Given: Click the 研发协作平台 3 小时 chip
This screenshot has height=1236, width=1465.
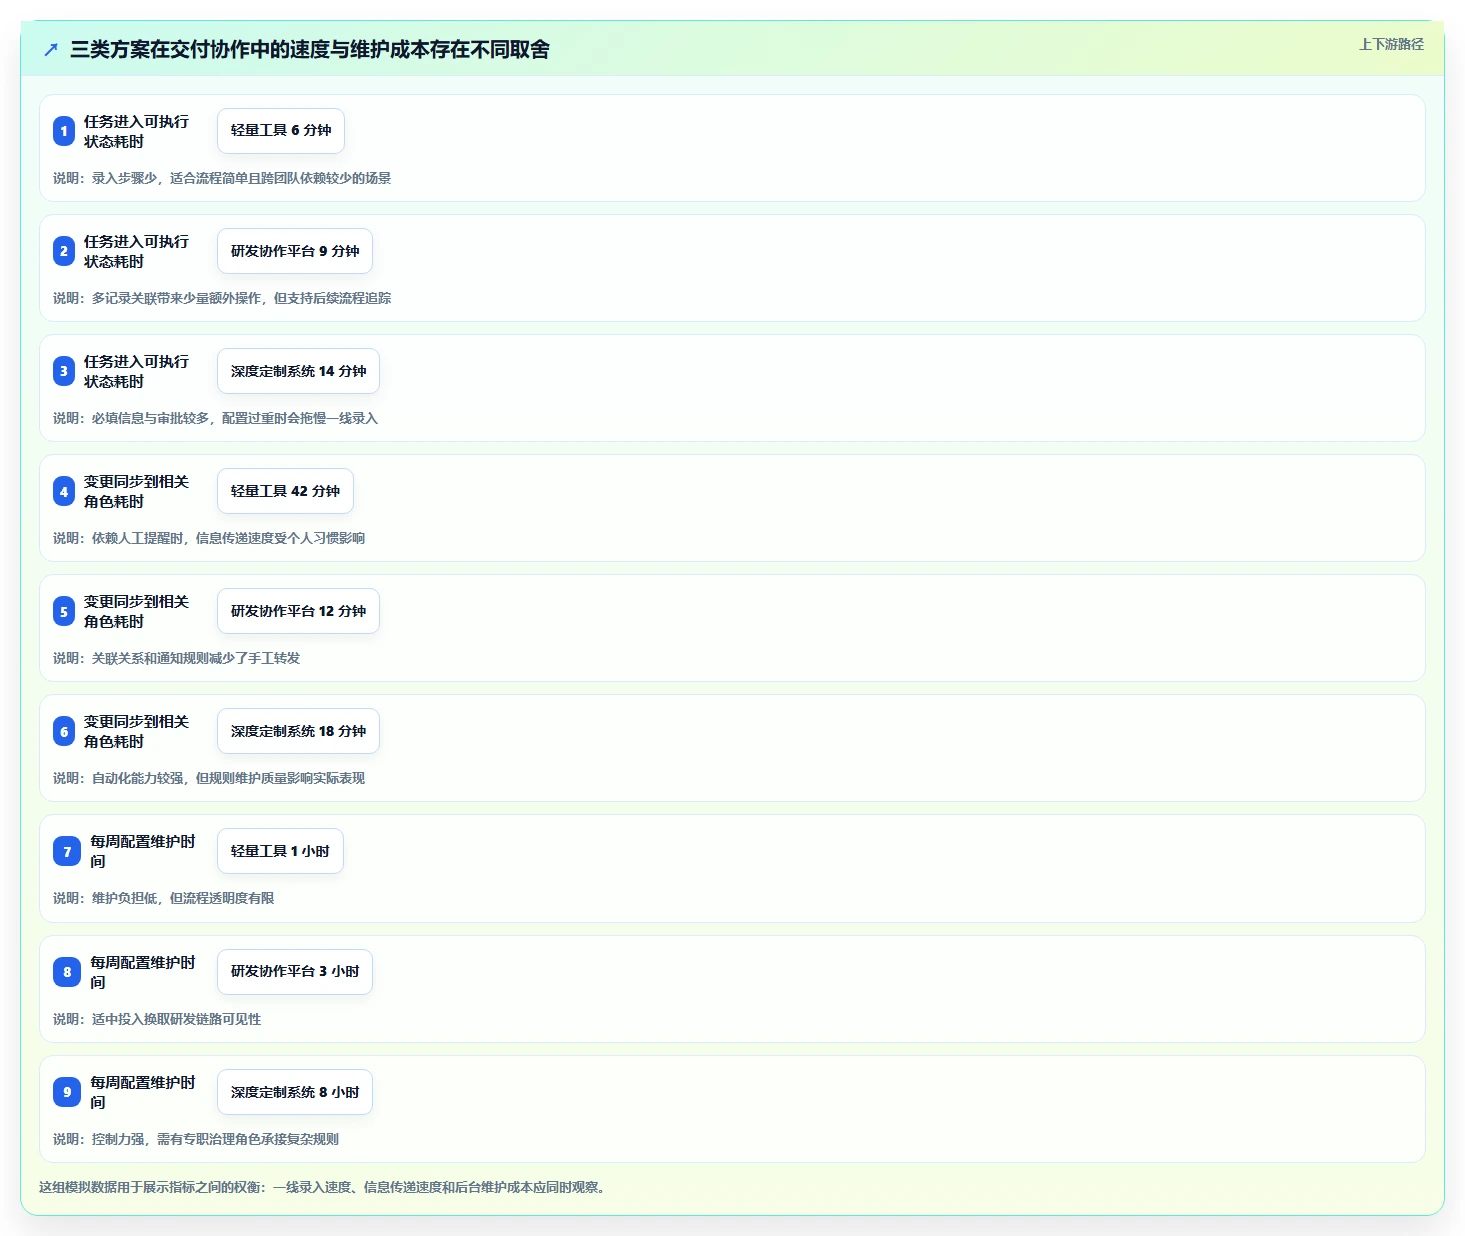Looking at the screenshot, I should [295, 971].
